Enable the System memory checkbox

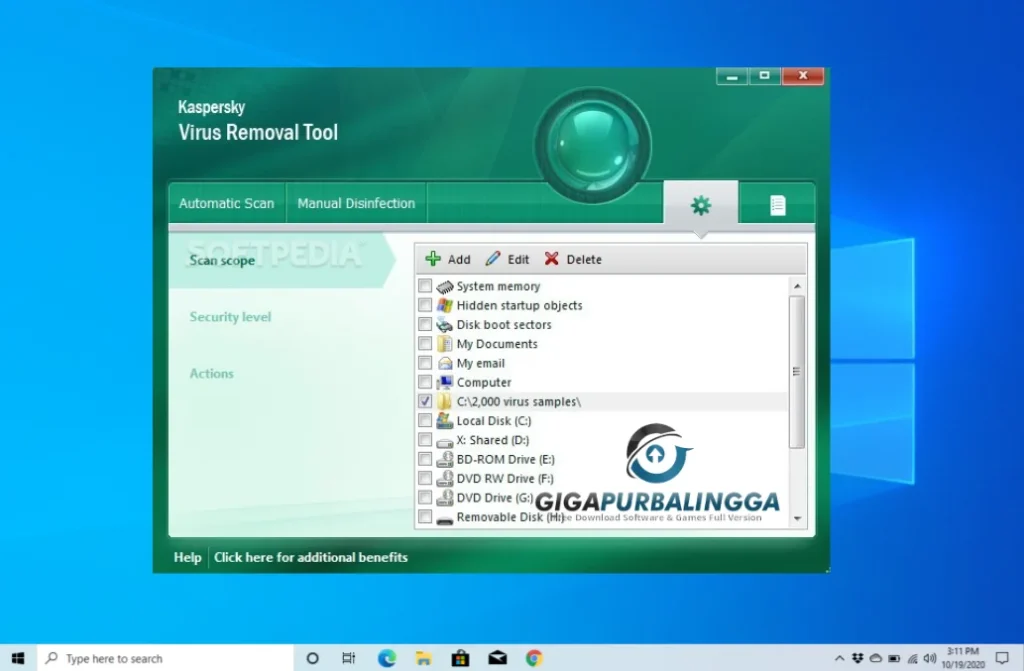click(424, 286)
